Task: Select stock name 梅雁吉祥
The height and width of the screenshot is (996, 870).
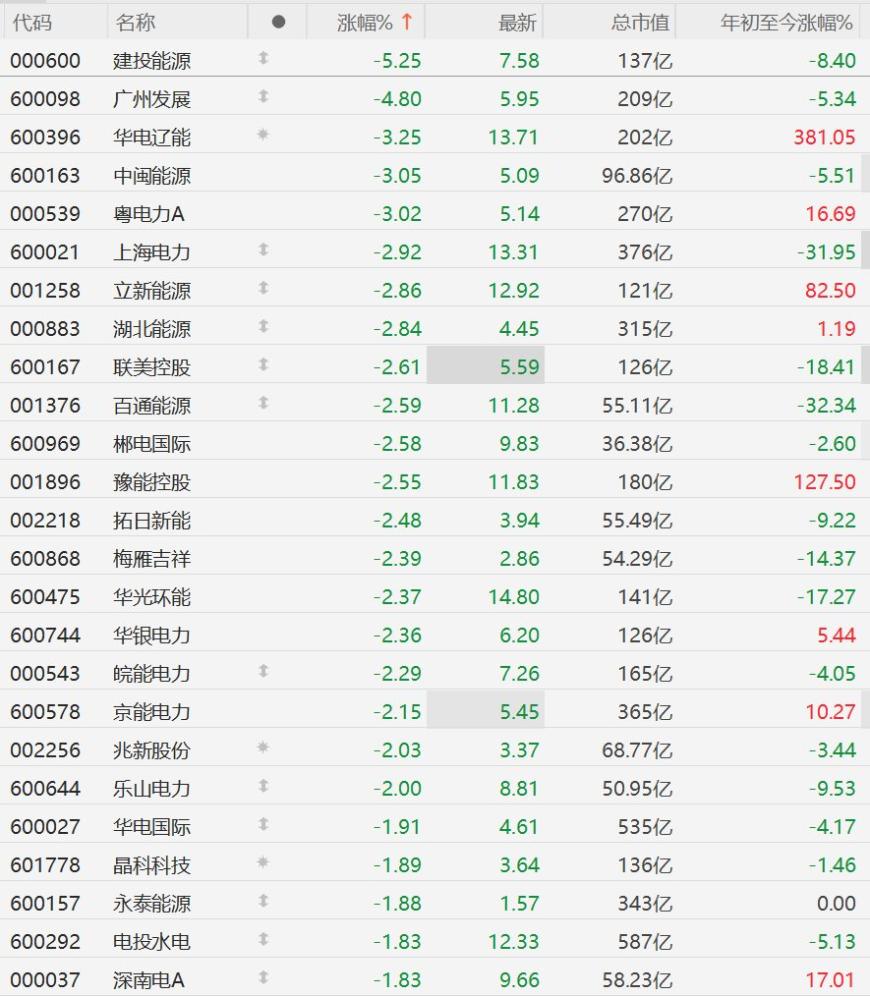Action: point(152,558)
